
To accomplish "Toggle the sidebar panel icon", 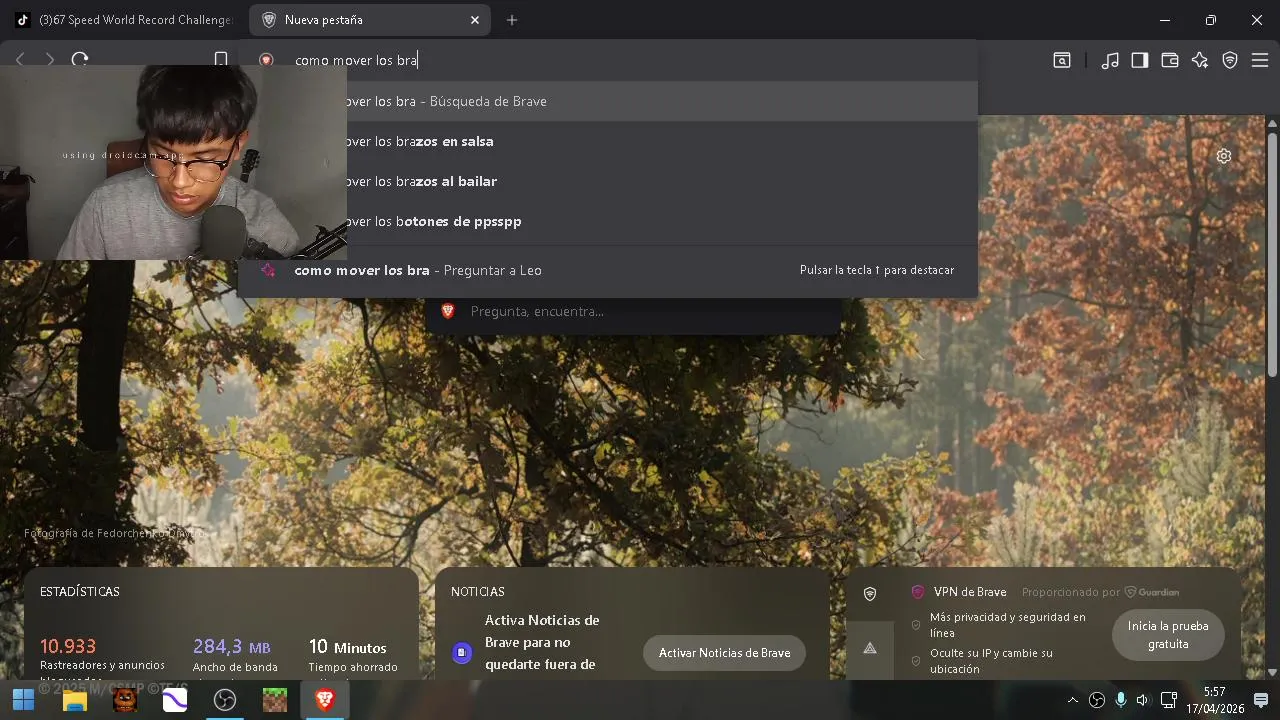I will pos(1140,60).
